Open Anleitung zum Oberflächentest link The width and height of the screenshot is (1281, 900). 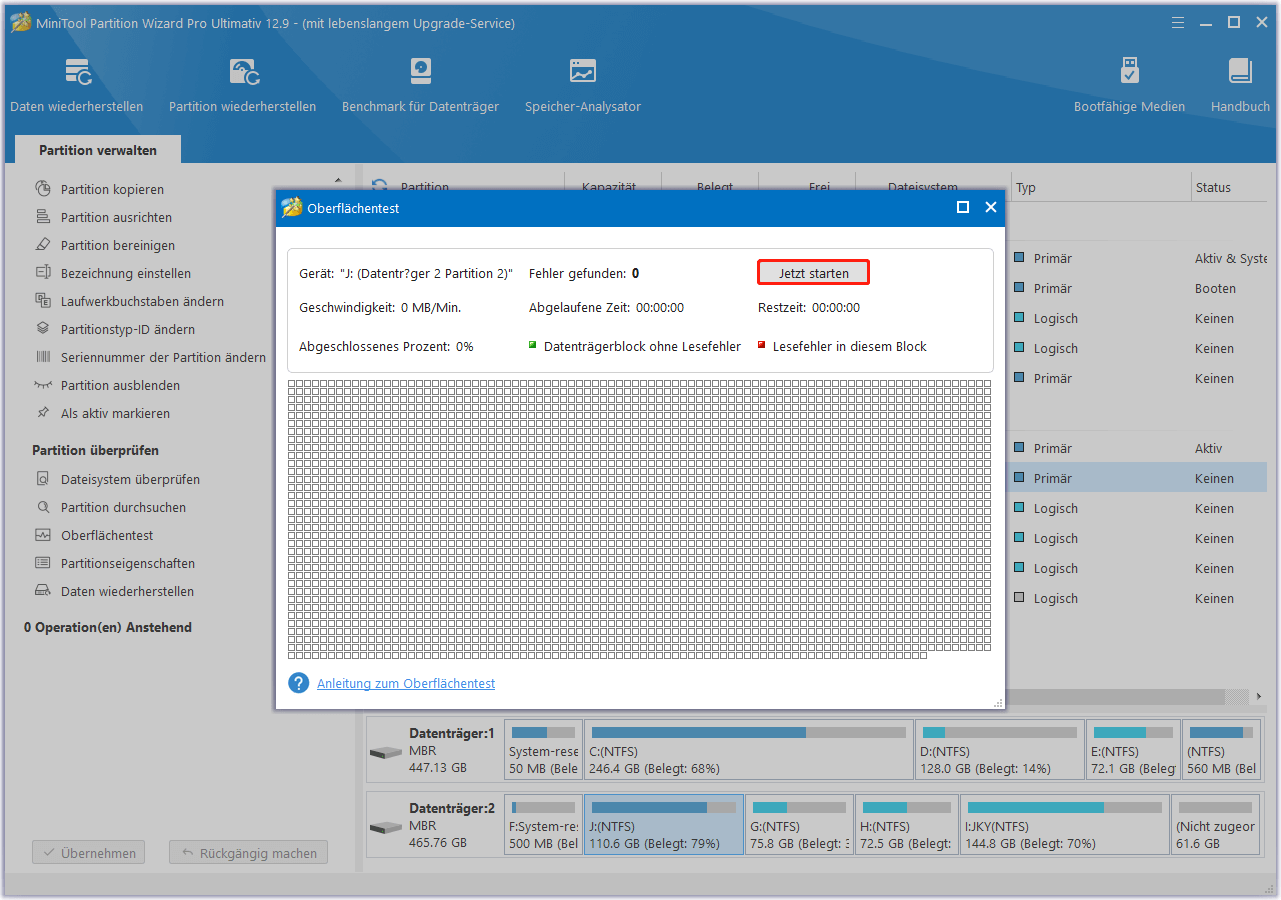406,683
